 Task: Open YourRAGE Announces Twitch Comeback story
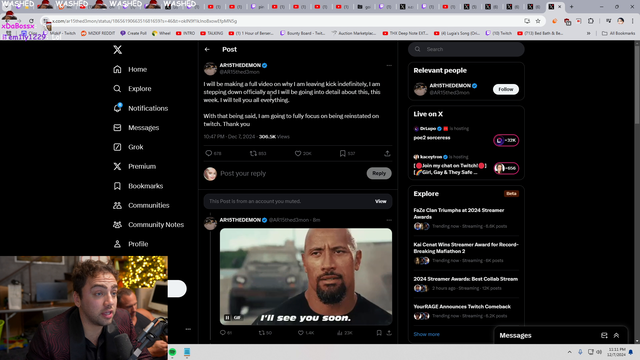click(466, 311)
